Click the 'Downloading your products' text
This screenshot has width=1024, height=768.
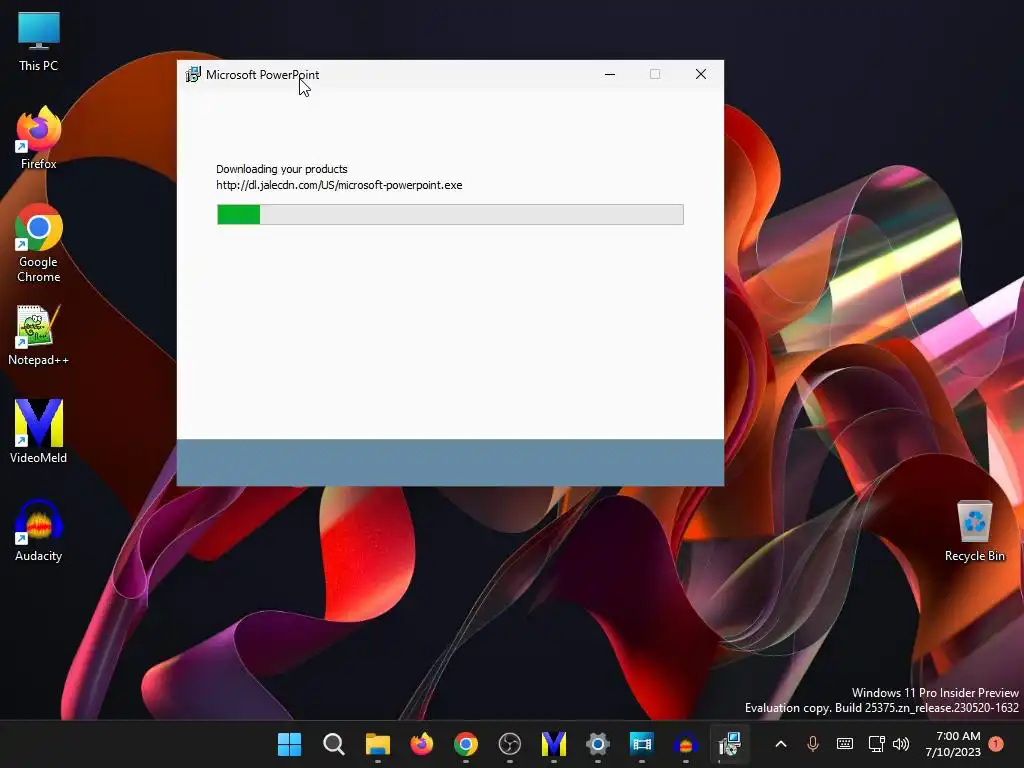point(281,169)
